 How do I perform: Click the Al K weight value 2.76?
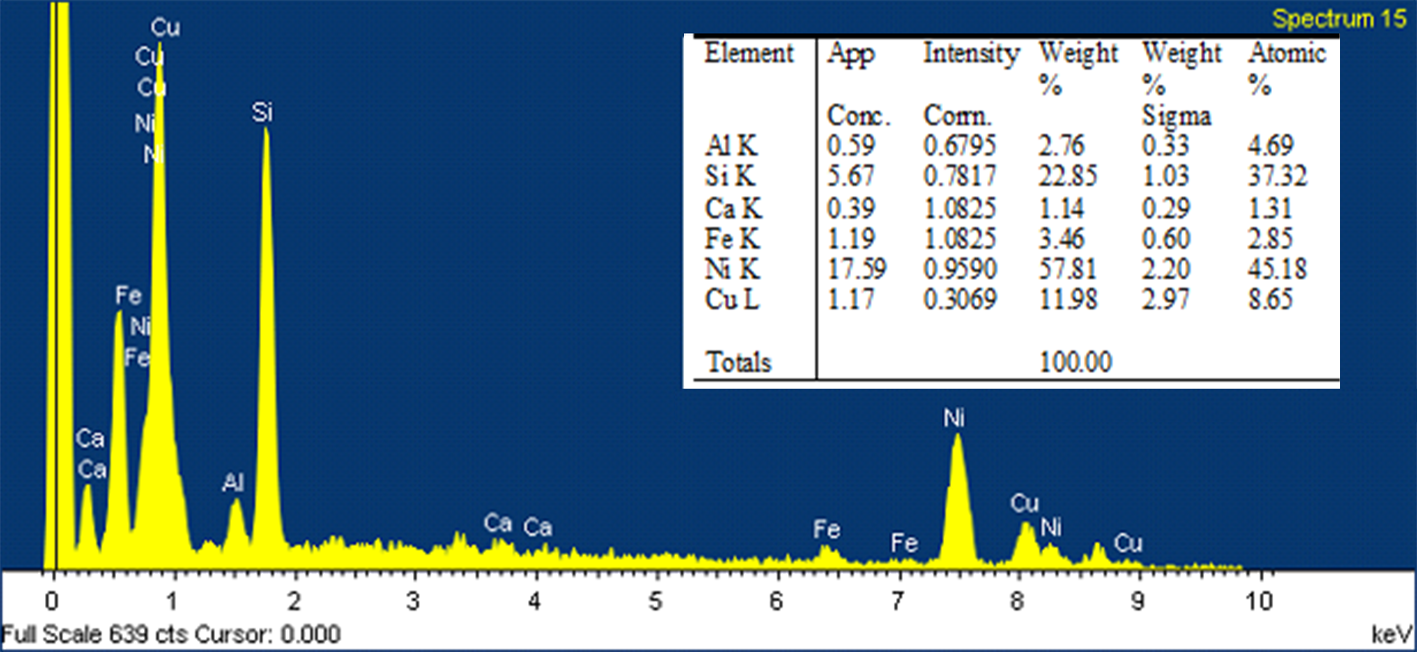pyautogui.click(x=1063, y=146)
